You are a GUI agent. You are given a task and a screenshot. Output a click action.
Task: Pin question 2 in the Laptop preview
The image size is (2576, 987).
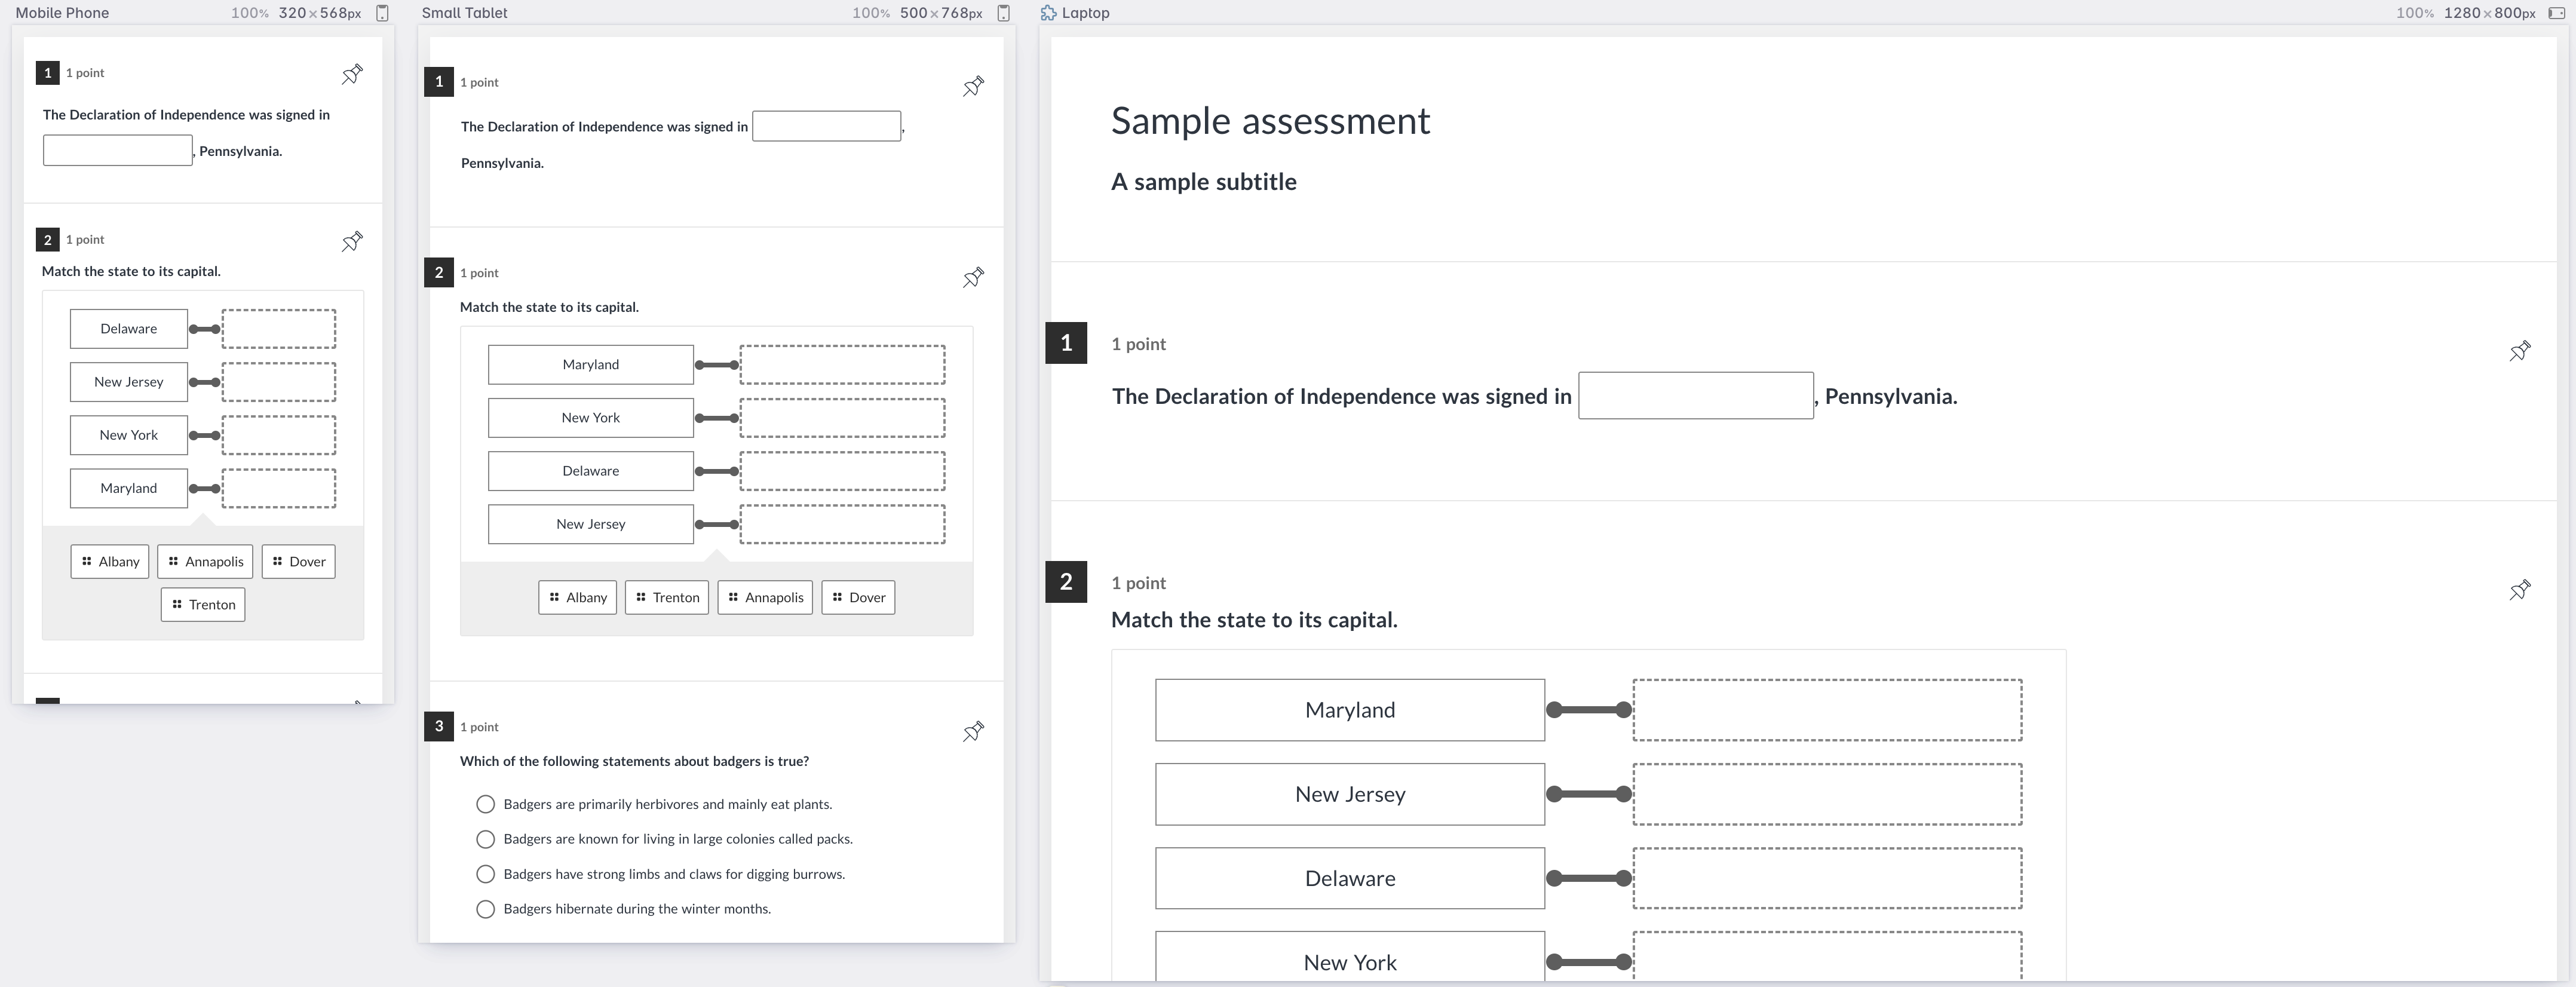tap(2519, 590)
